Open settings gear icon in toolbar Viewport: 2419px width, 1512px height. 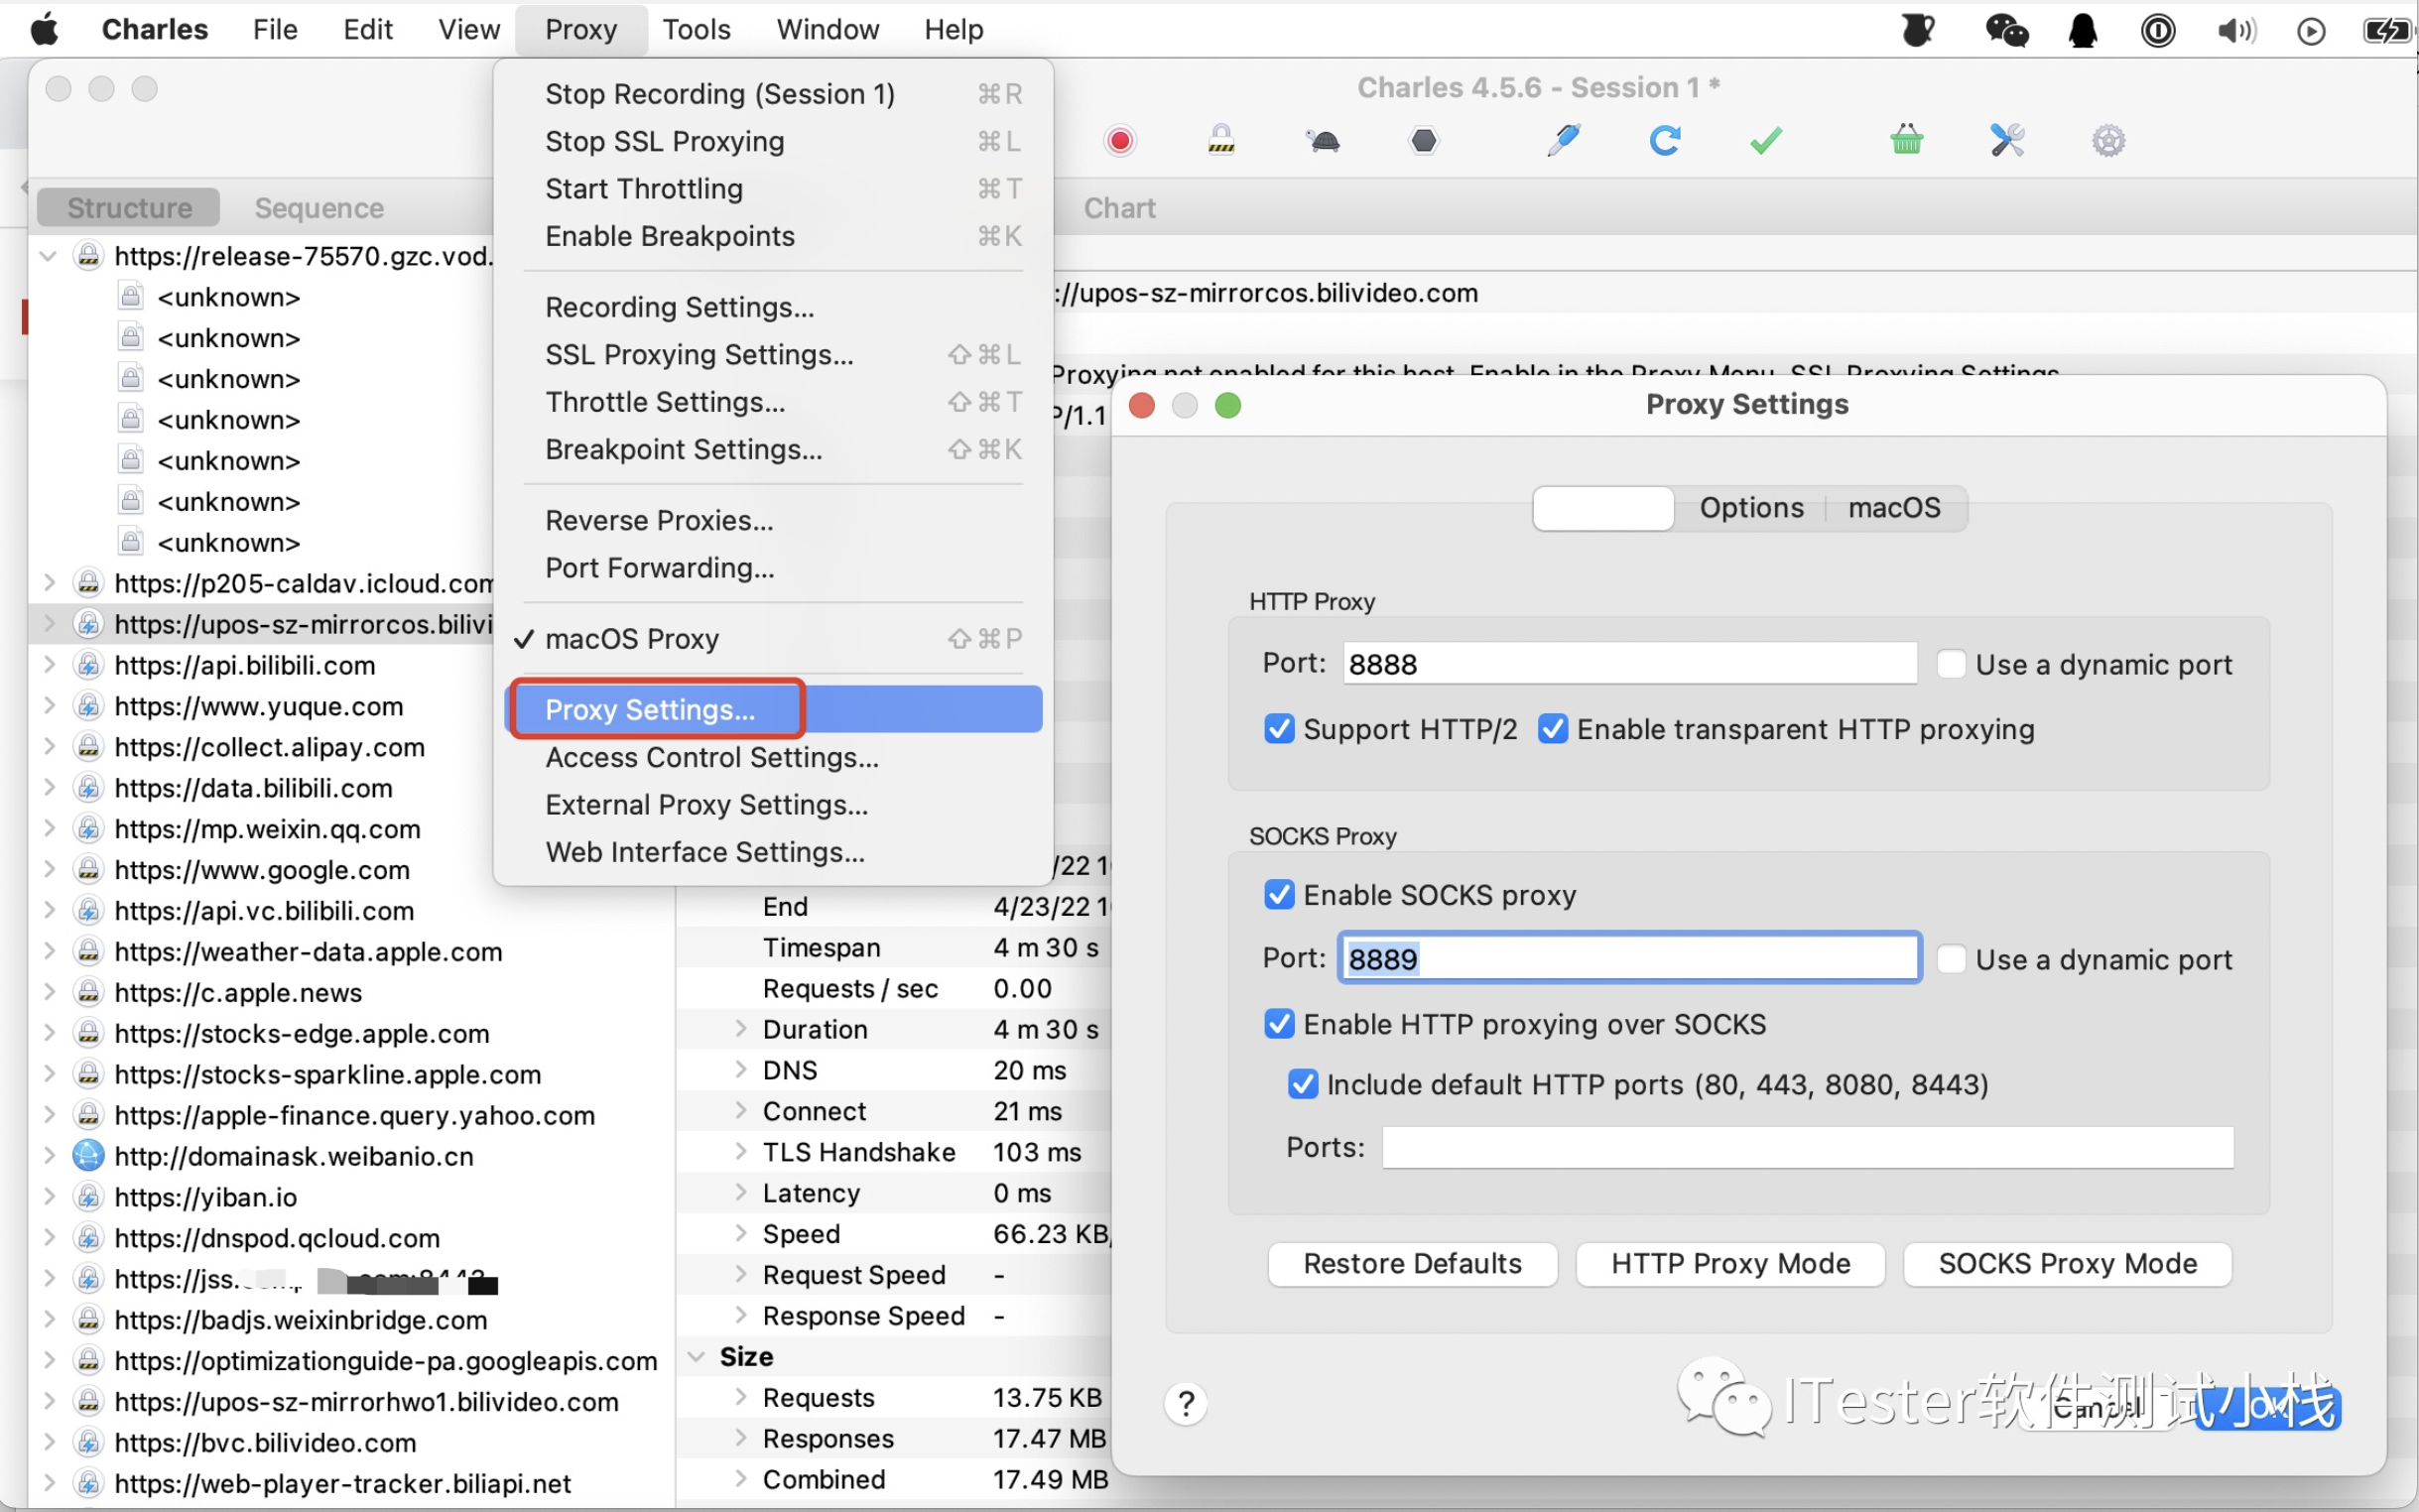2108,141
